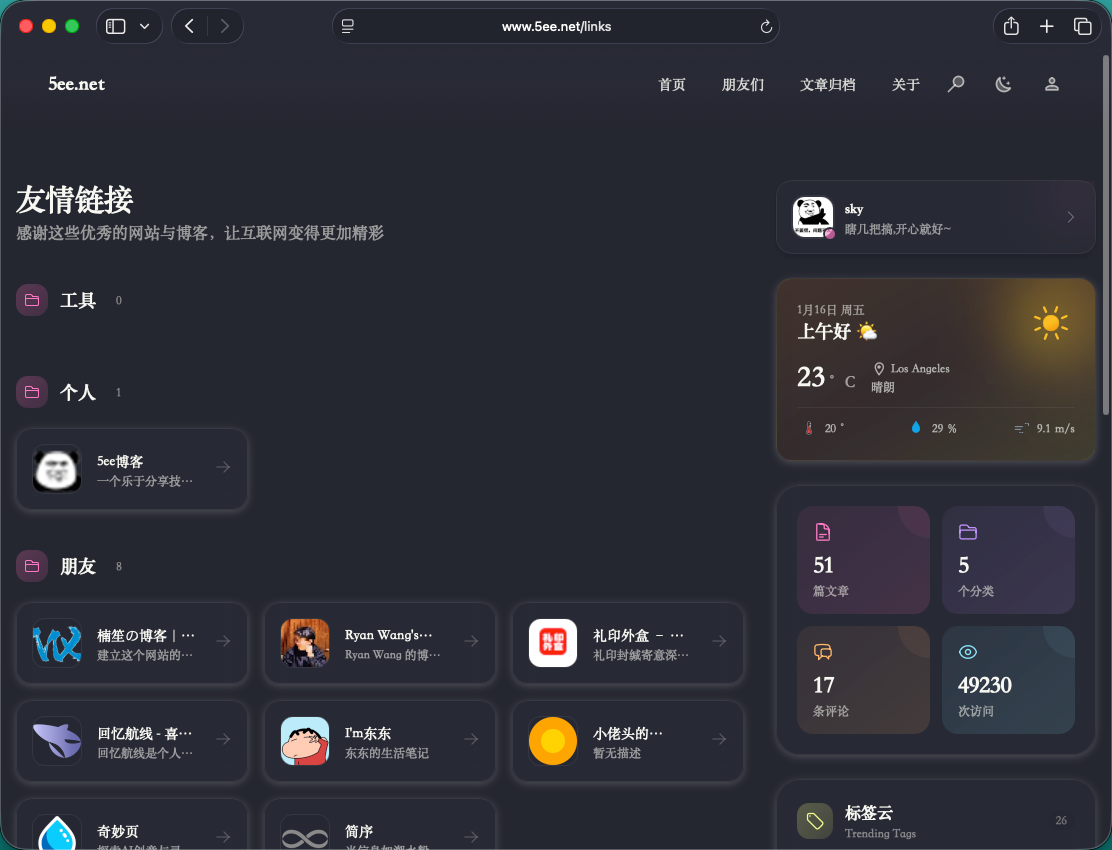
Task: Open the 首页 nav menu item
Action: (672, 85)
